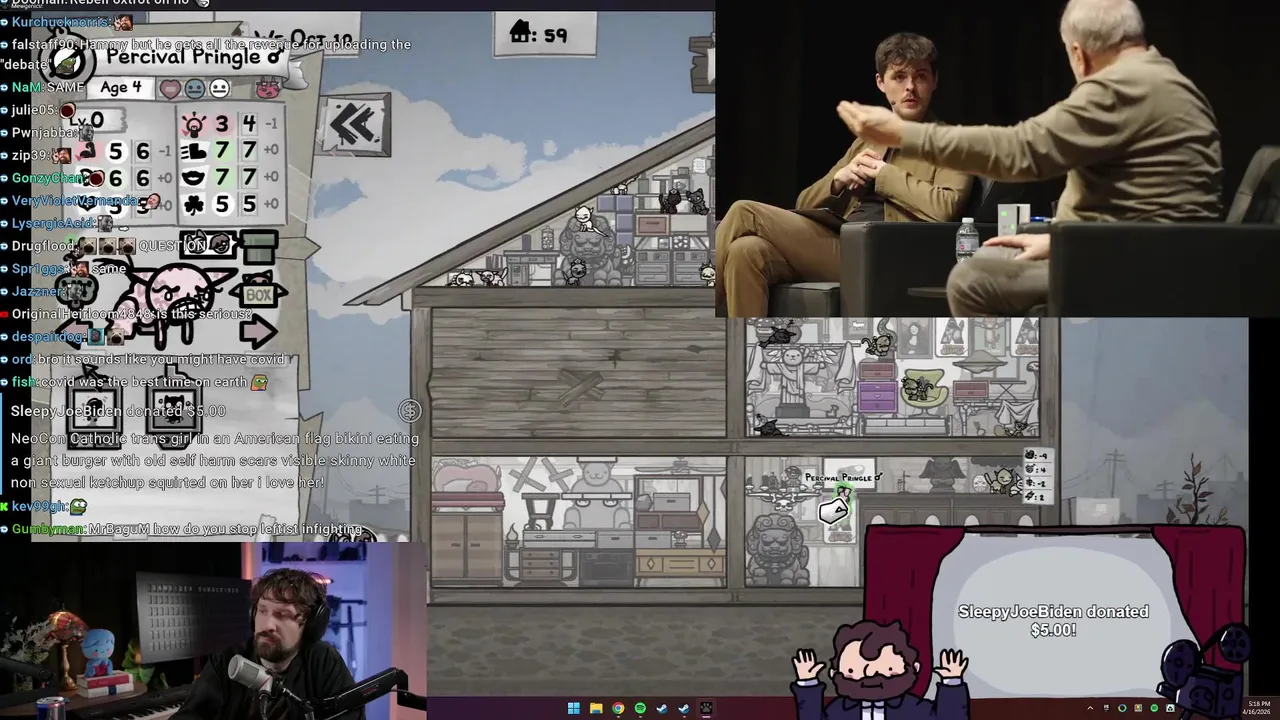1280x720 pixels.
Task: Expand the system tray hidden icons chevron
Action: coord(1090,708)
